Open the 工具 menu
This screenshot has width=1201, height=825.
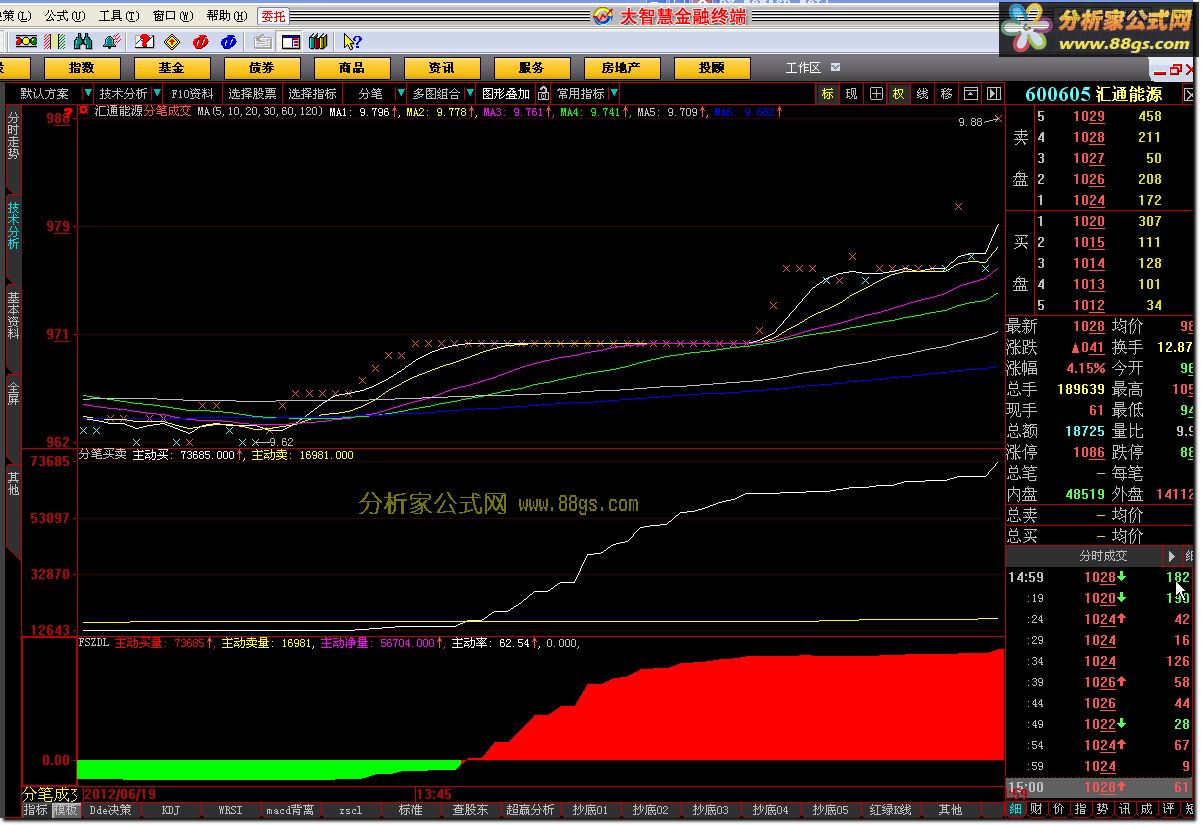click(117, 16)
